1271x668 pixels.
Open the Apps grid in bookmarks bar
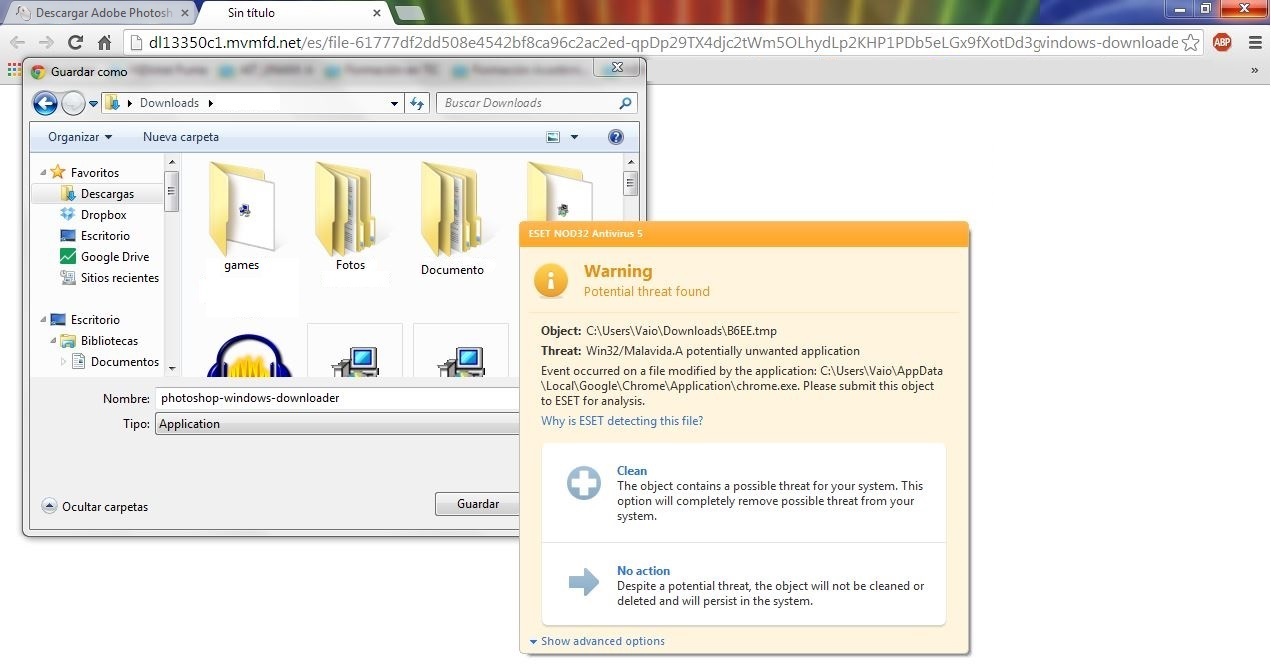(x=13, y=70)
